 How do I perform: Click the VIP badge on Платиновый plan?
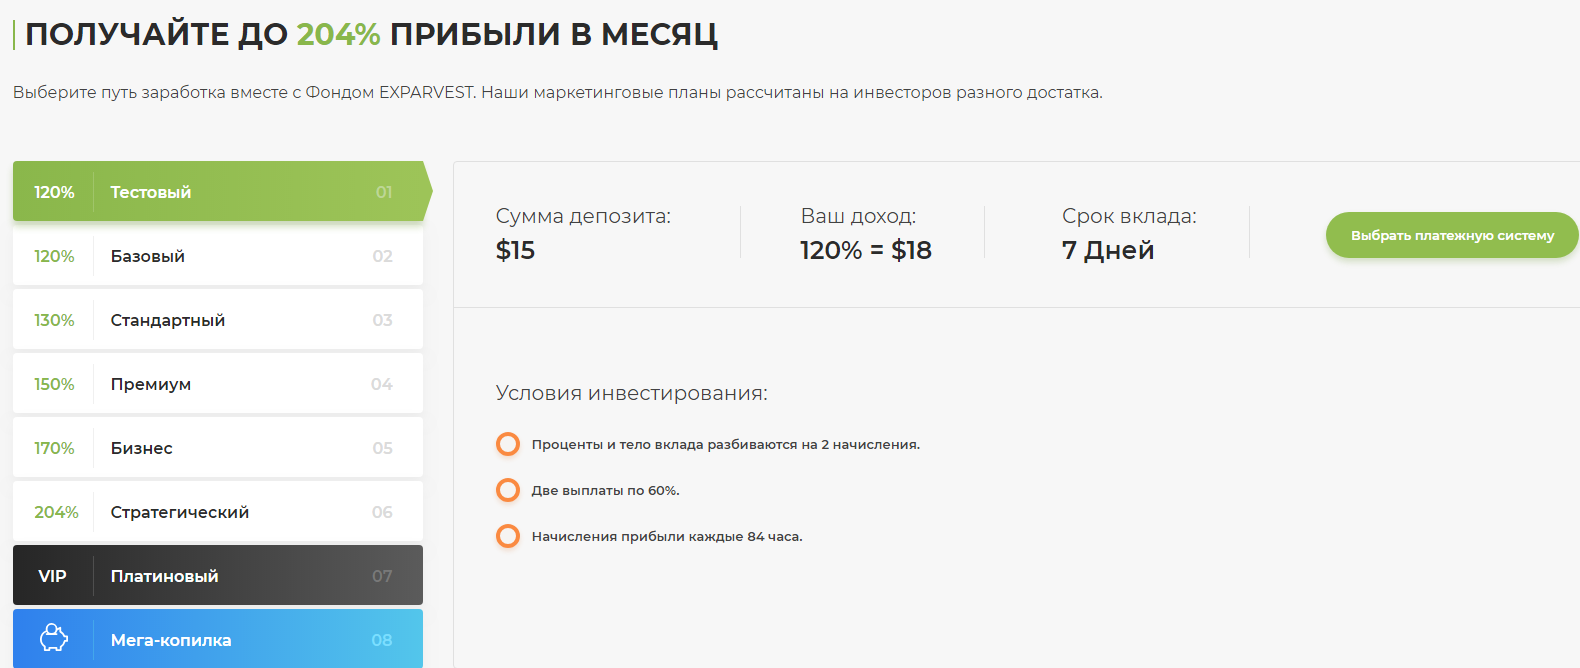[52, 575]
